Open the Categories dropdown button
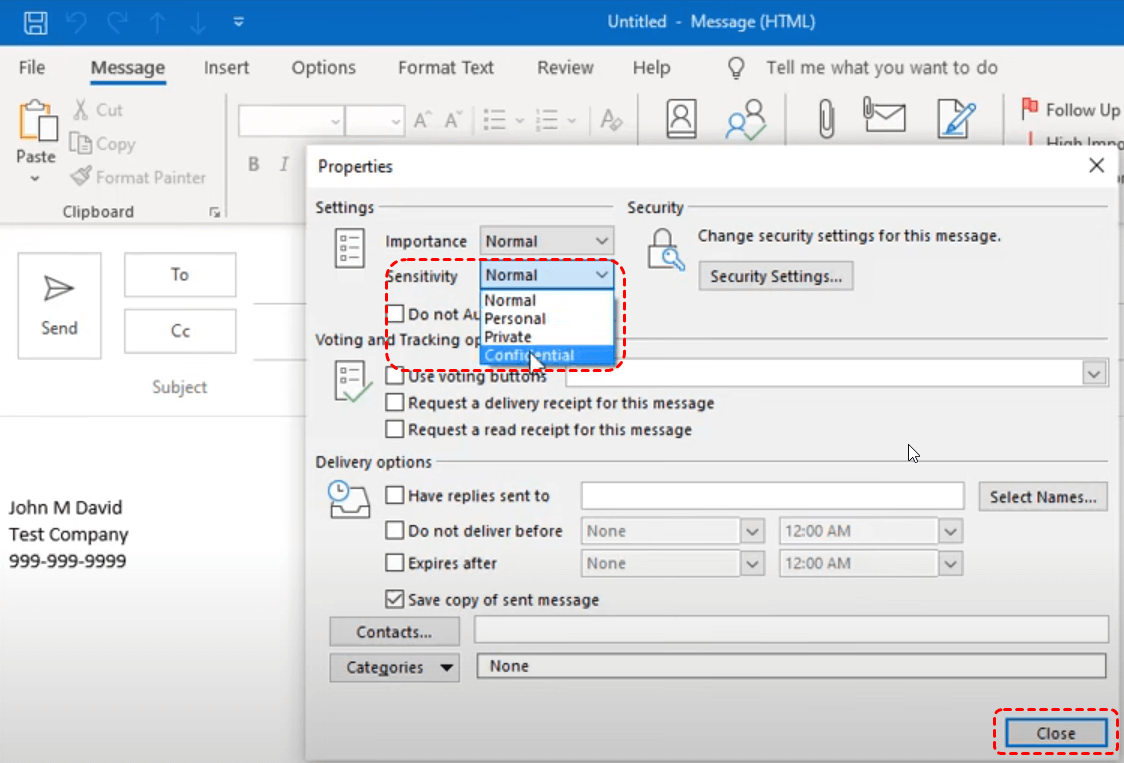The image size is (1124, 763). (x=394, y=668)
